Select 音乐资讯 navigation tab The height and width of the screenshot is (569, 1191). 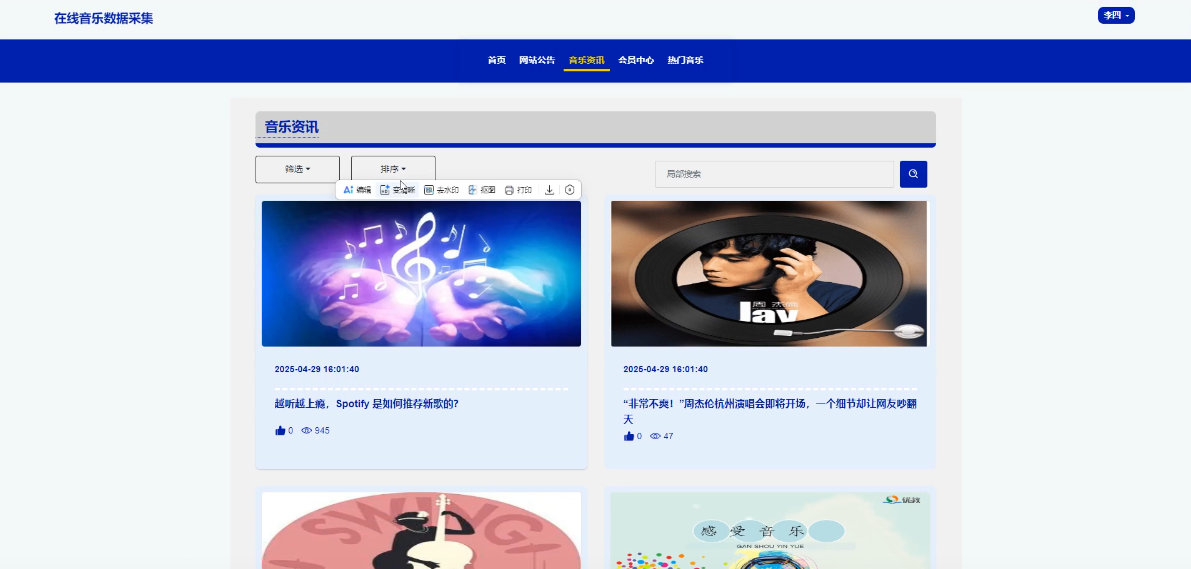click(586, 60)
